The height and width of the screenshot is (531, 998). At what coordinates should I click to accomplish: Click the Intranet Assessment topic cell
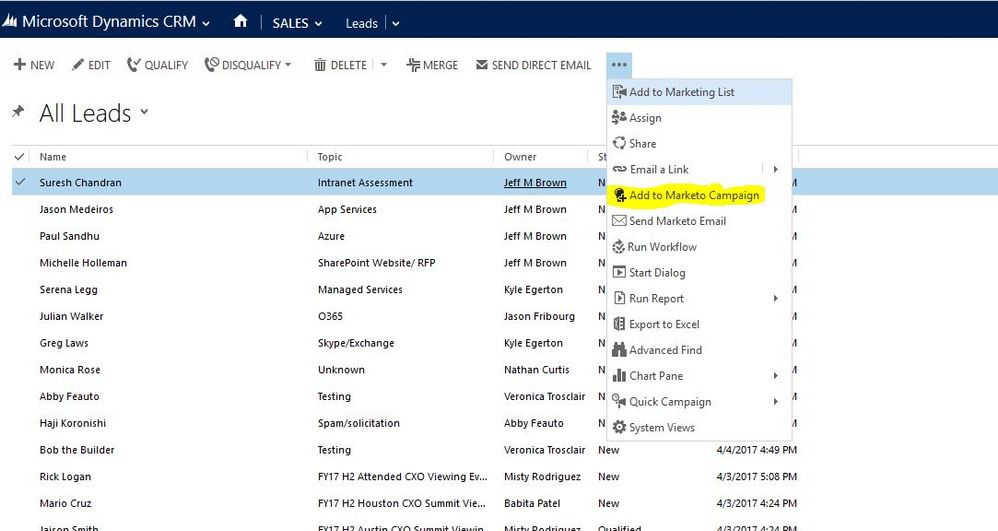(365, 183)
